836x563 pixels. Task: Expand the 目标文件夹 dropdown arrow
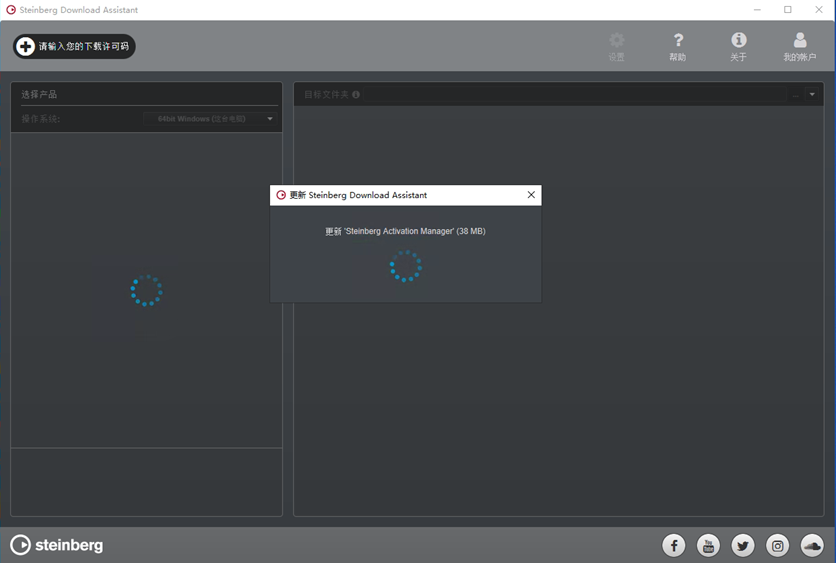[x=812, y=95]
